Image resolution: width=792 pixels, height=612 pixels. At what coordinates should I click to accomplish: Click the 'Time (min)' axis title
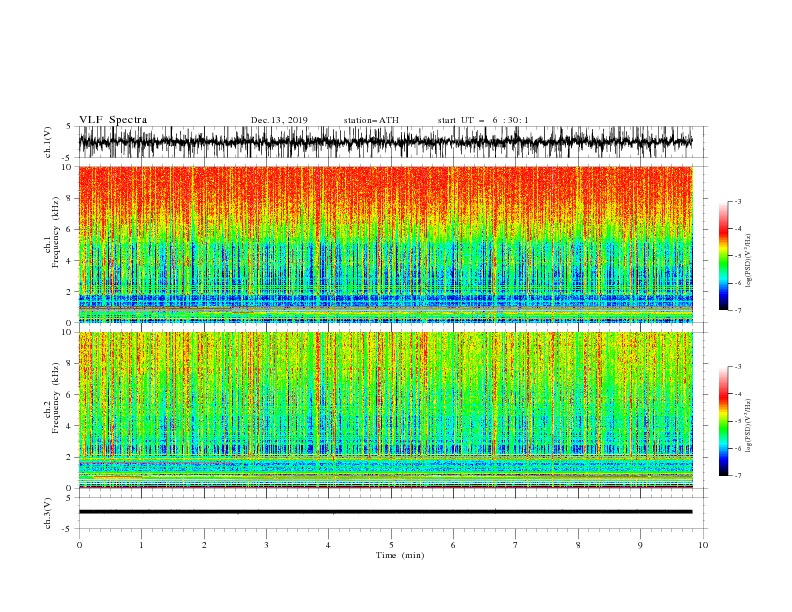coord(400,555)
